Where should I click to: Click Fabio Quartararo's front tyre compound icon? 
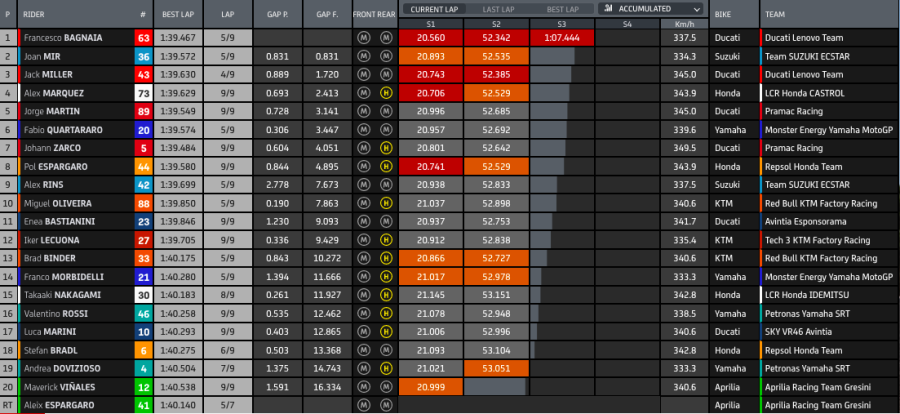click(364, 130)
